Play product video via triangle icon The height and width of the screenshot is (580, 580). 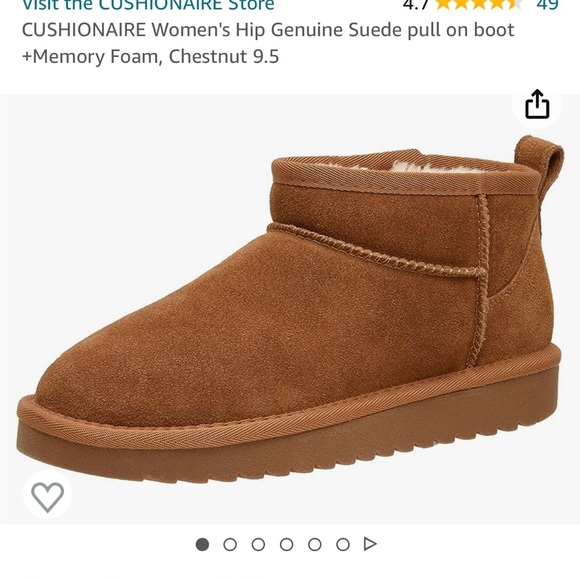(370, 544)
